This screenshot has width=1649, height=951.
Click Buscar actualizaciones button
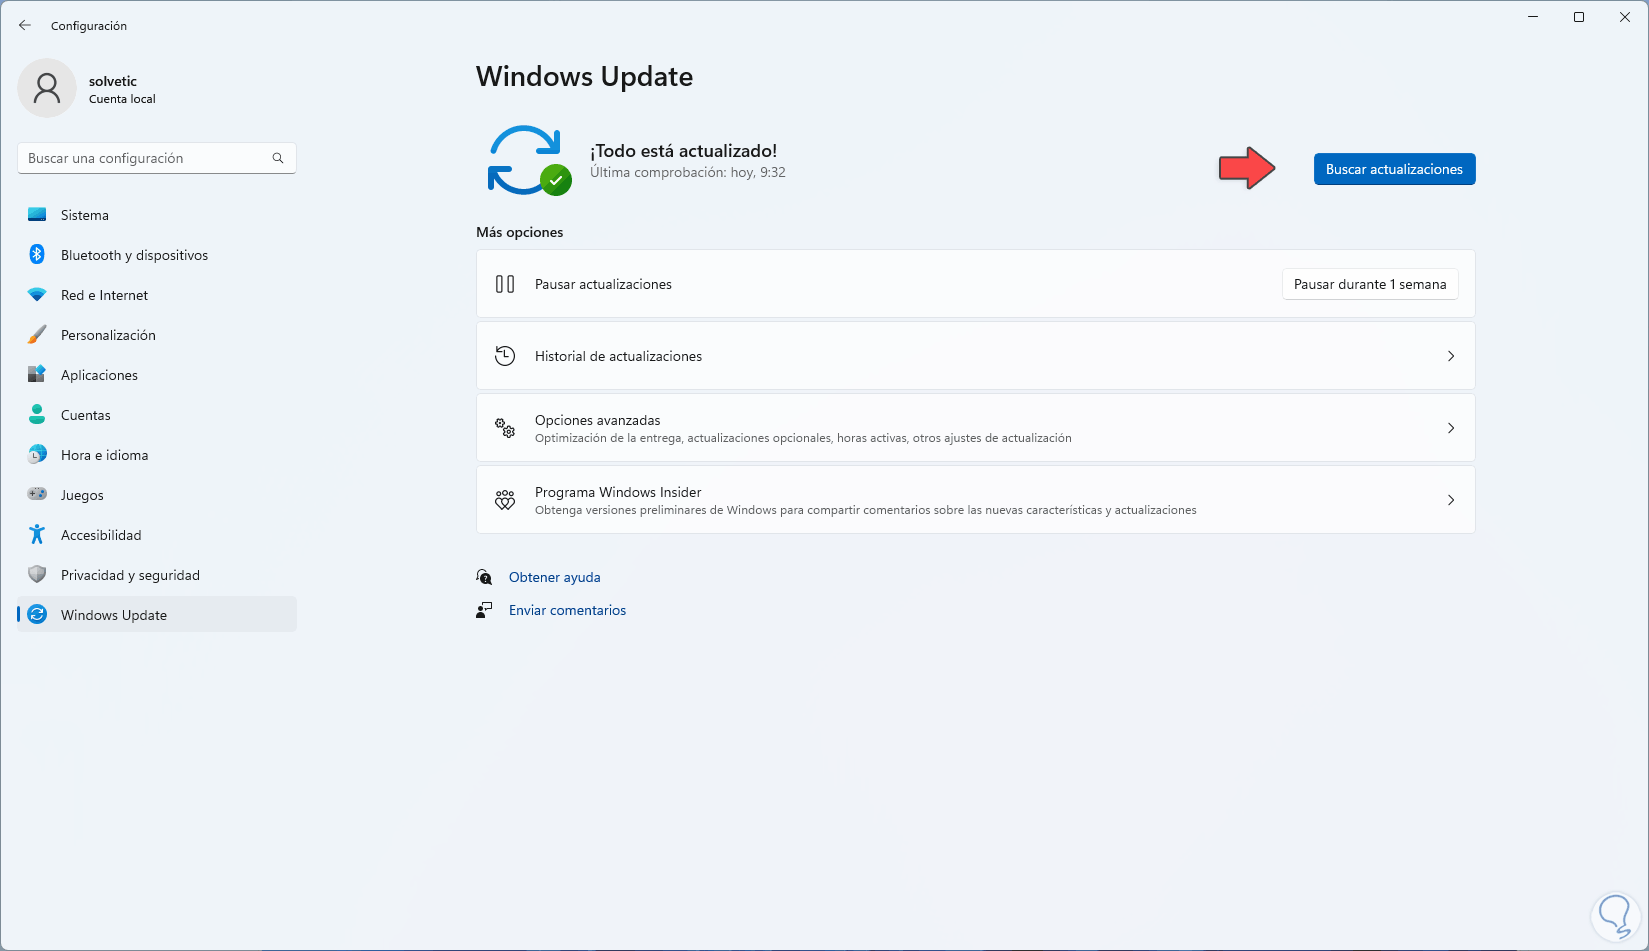pyautogui.click(x=1394, y=169)
